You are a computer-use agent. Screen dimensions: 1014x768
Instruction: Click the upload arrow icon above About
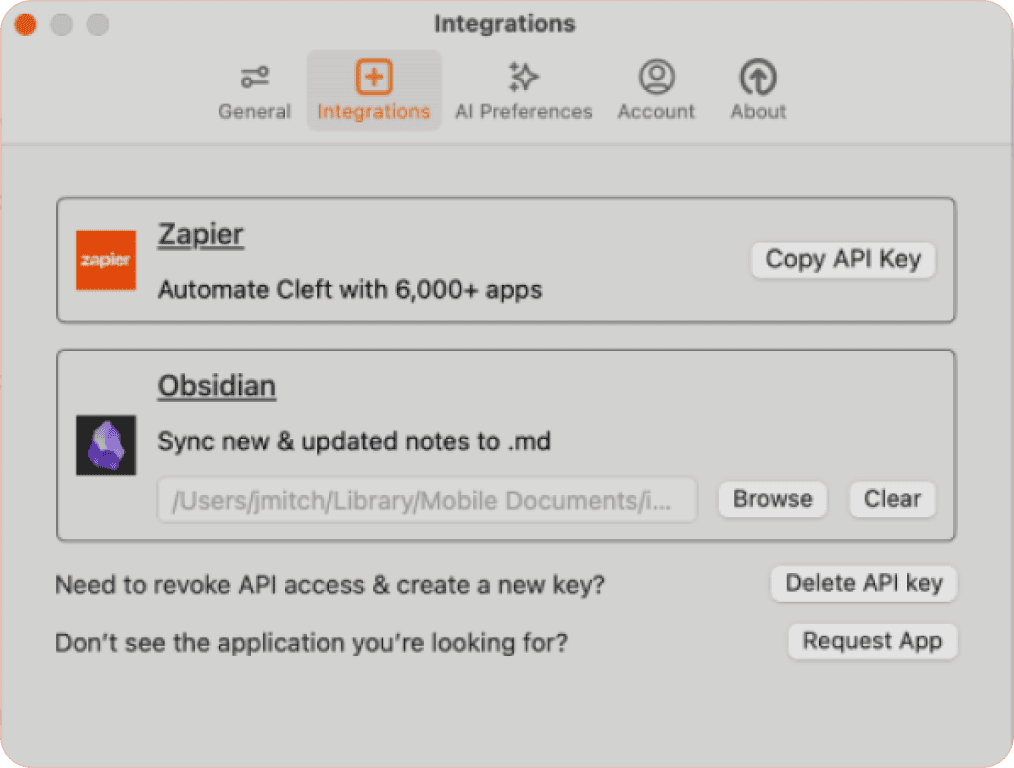[757, 75]
